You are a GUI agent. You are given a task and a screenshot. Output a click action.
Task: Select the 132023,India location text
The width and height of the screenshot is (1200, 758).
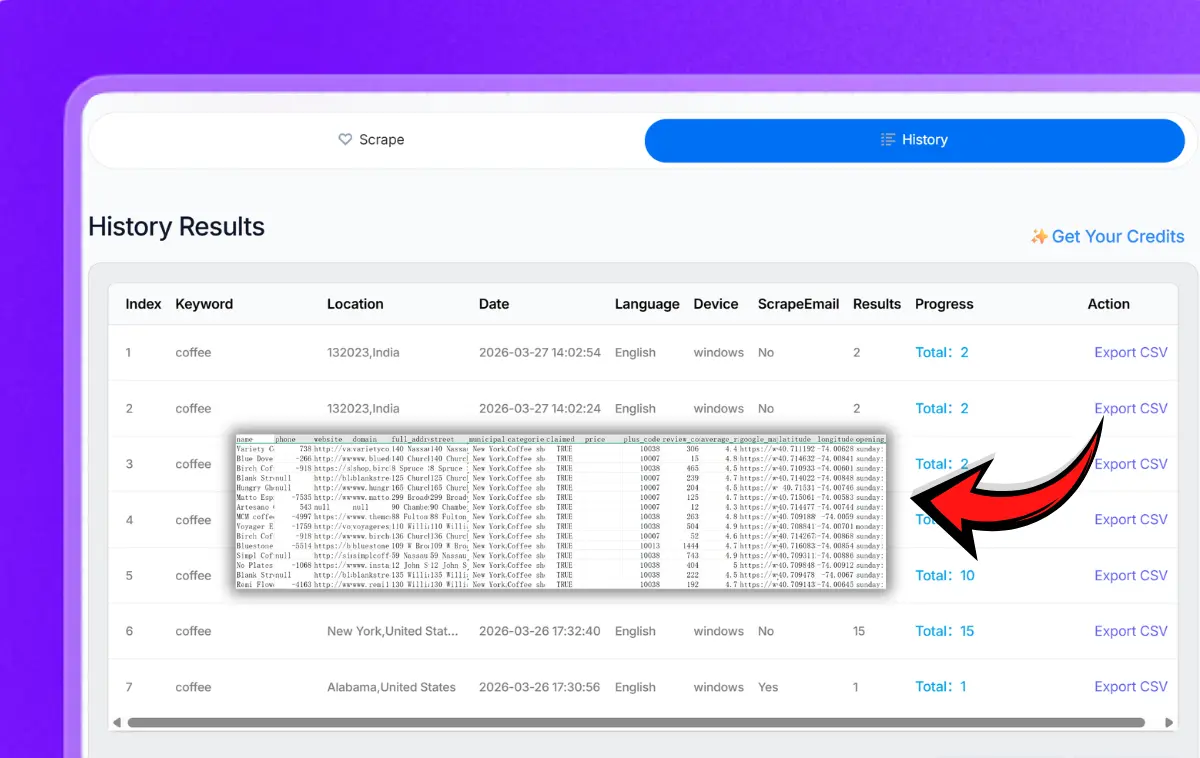click(x=363, y=352)
